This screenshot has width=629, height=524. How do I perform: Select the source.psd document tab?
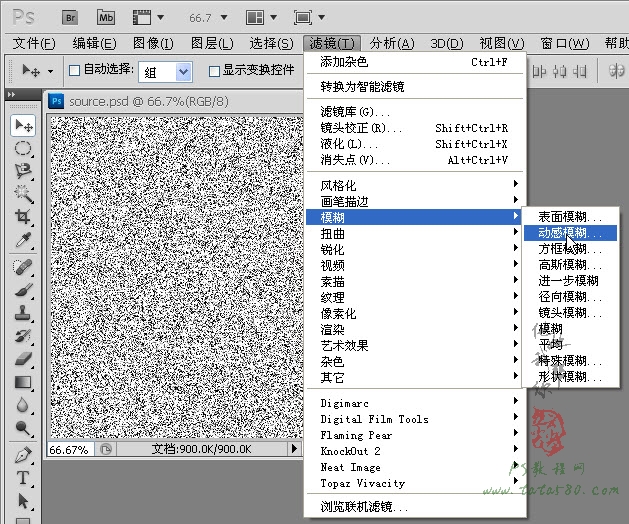pyautogui.click(x=148, y=102)
